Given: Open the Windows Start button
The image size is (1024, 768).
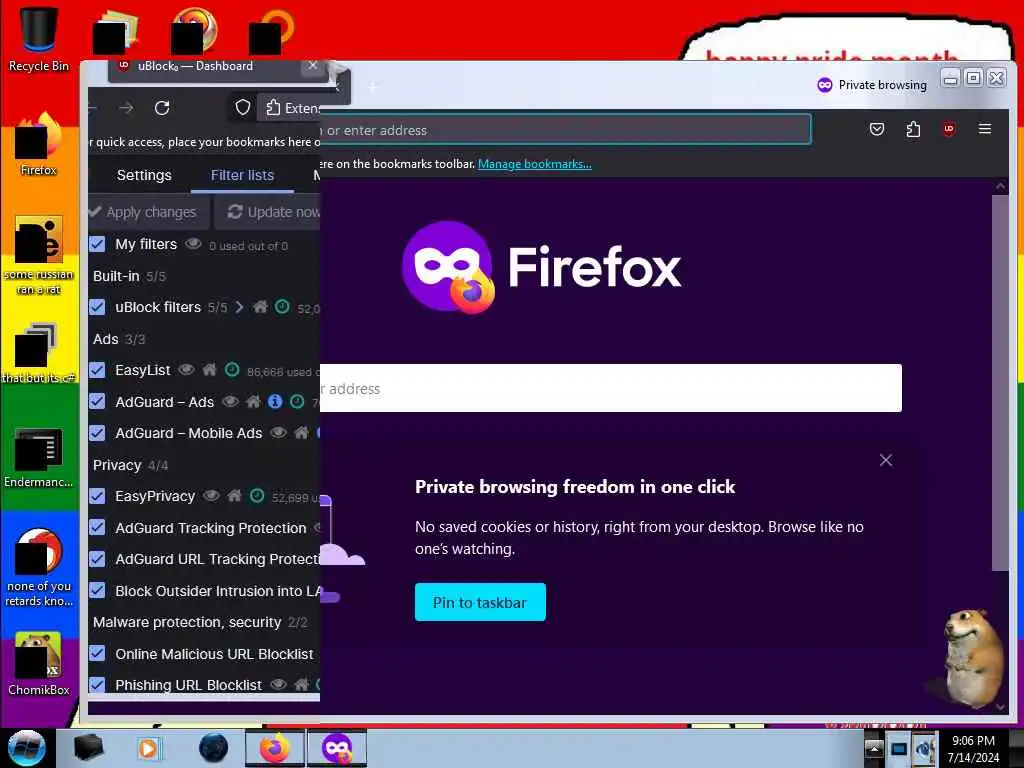Looking at the screenshot, I should tap(27, 748).
